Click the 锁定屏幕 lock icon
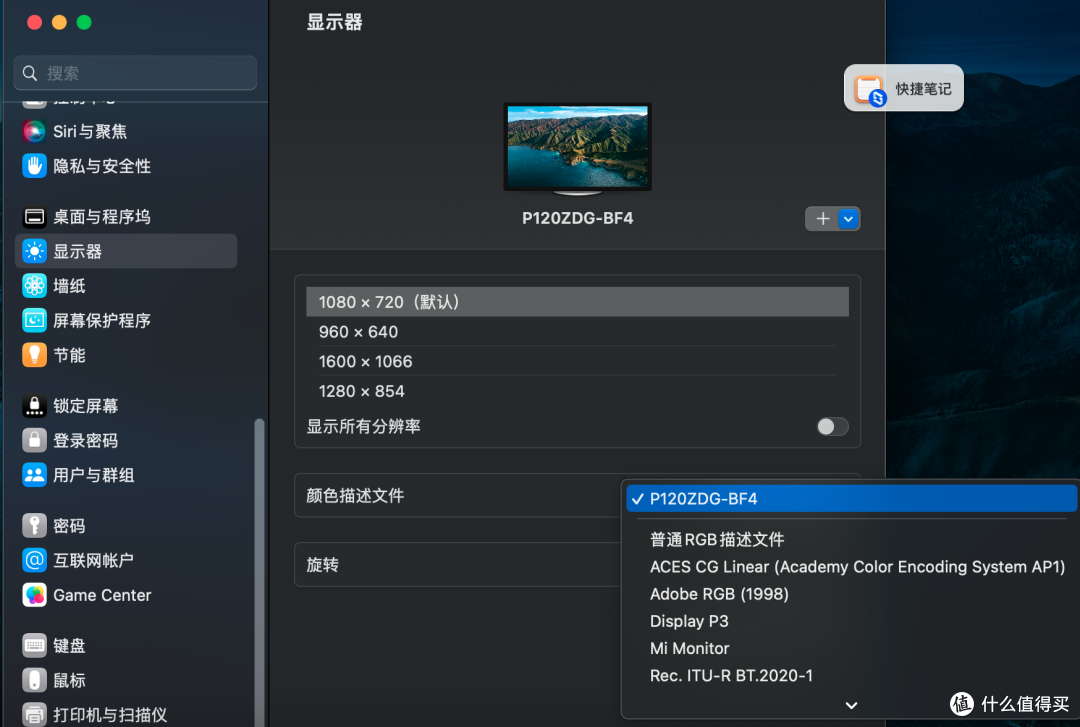 (34, 406)
